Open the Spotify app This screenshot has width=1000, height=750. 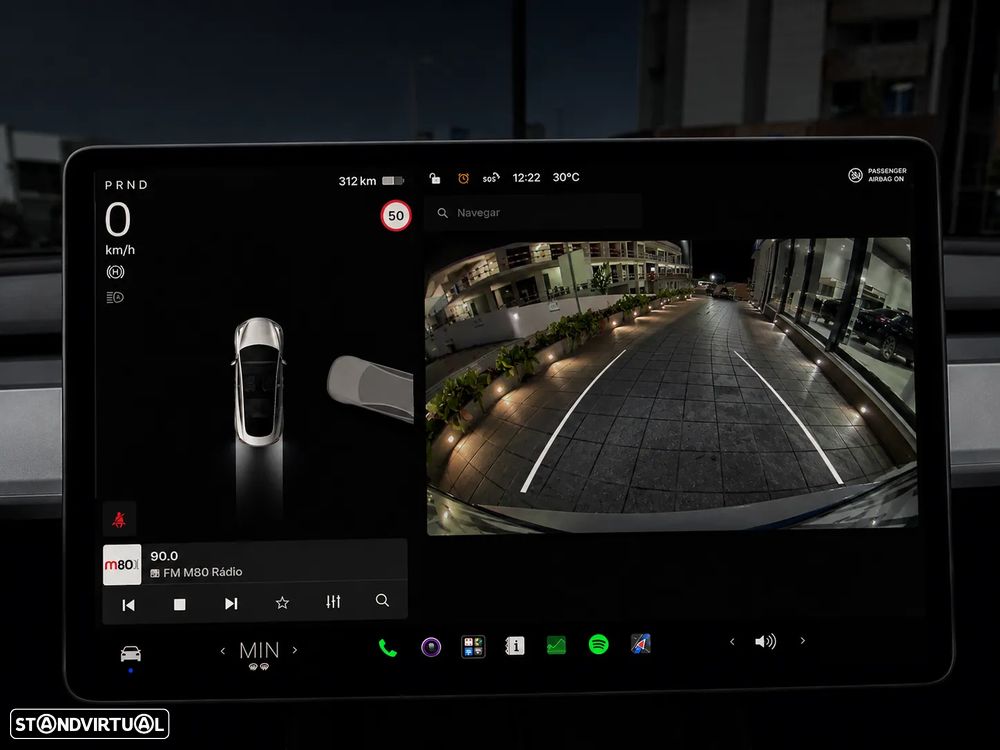coord(598,645)
